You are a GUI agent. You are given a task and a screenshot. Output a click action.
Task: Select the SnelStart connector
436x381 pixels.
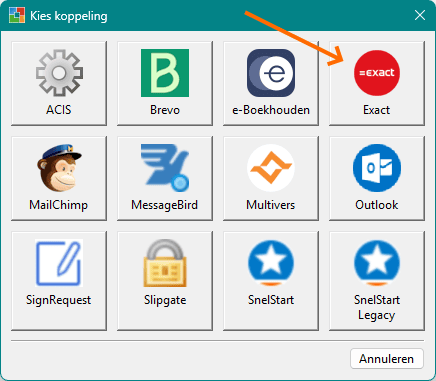pos(271,281)
